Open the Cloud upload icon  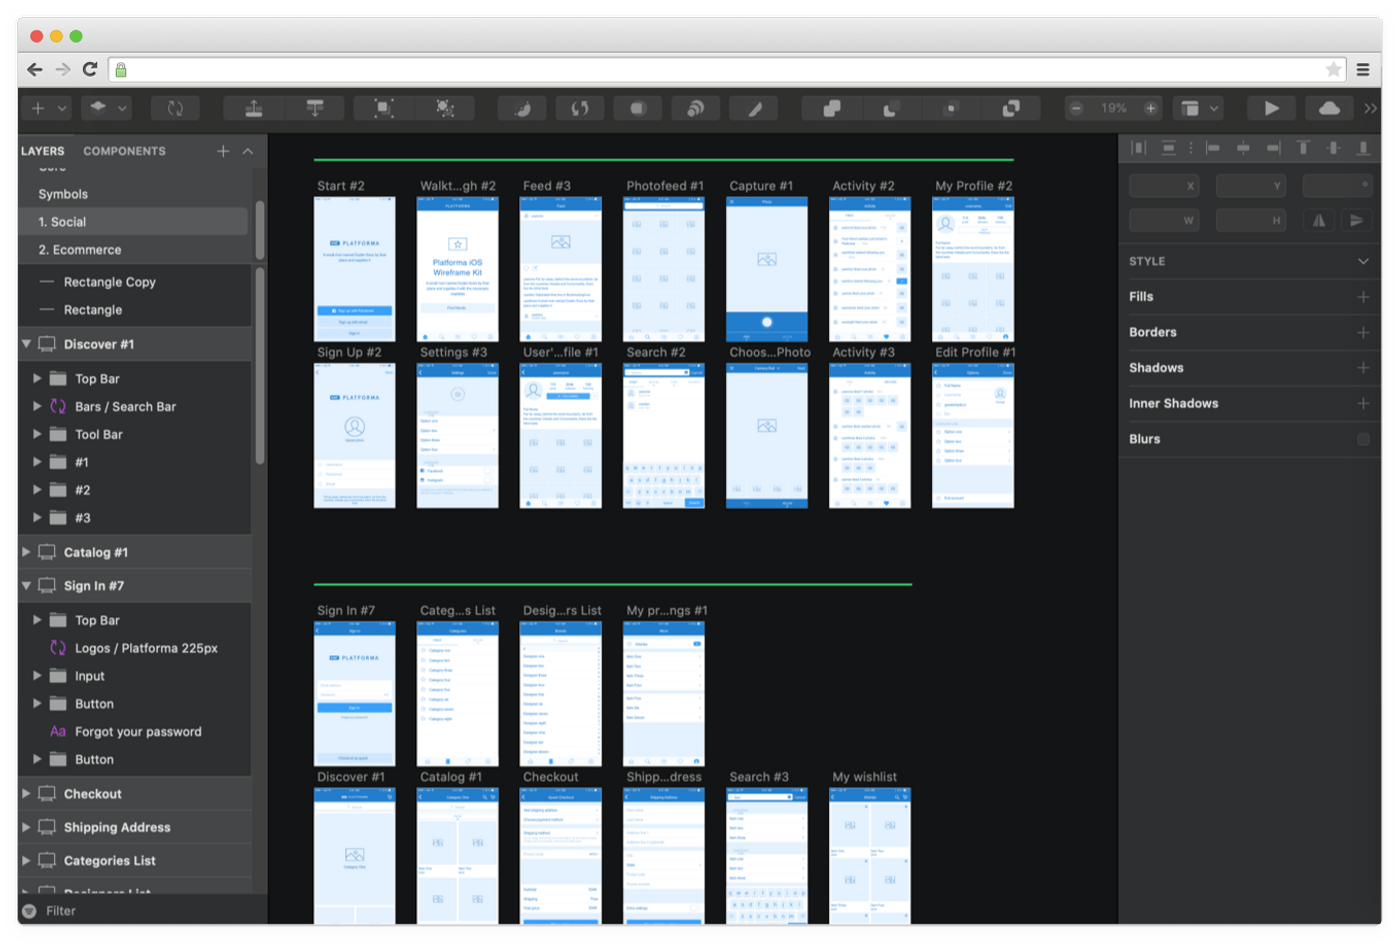click(x=1329, y=108)
